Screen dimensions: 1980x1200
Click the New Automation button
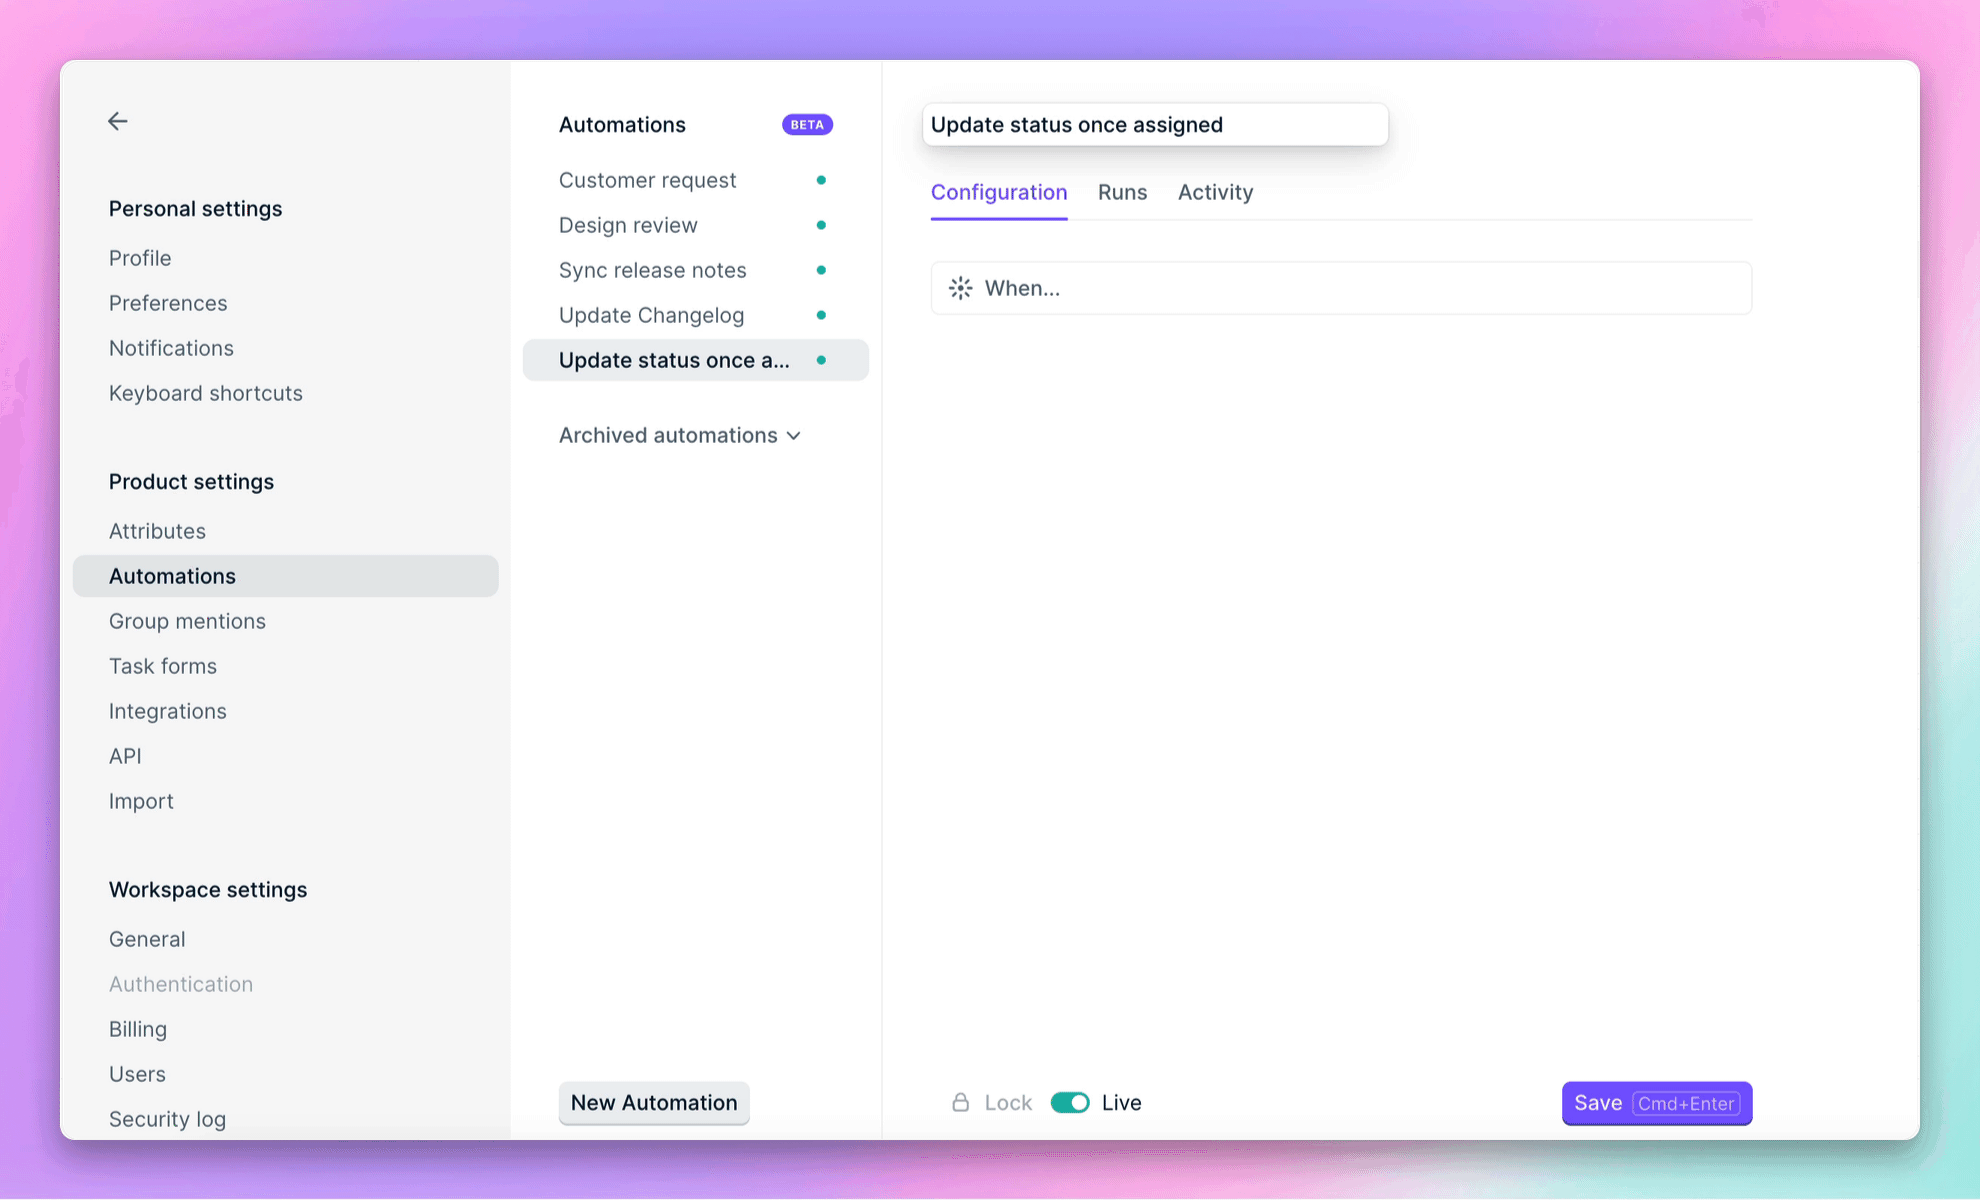[654, 1102]
